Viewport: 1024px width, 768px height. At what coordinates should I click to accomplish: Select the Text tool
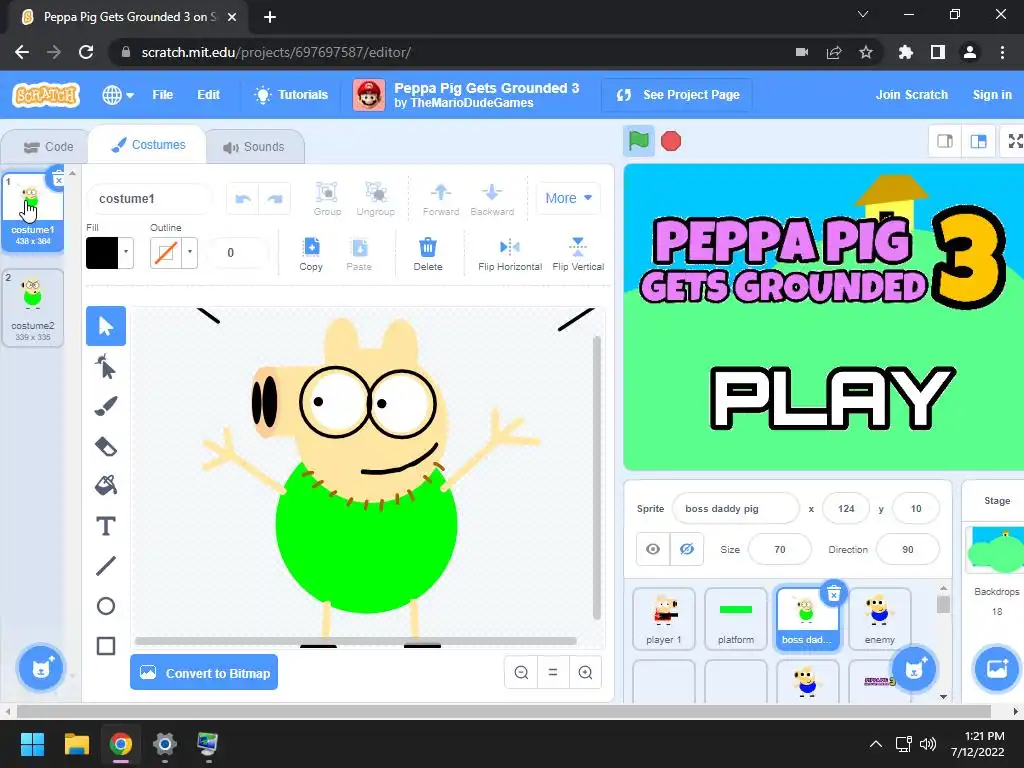click(x=106, y=526)
